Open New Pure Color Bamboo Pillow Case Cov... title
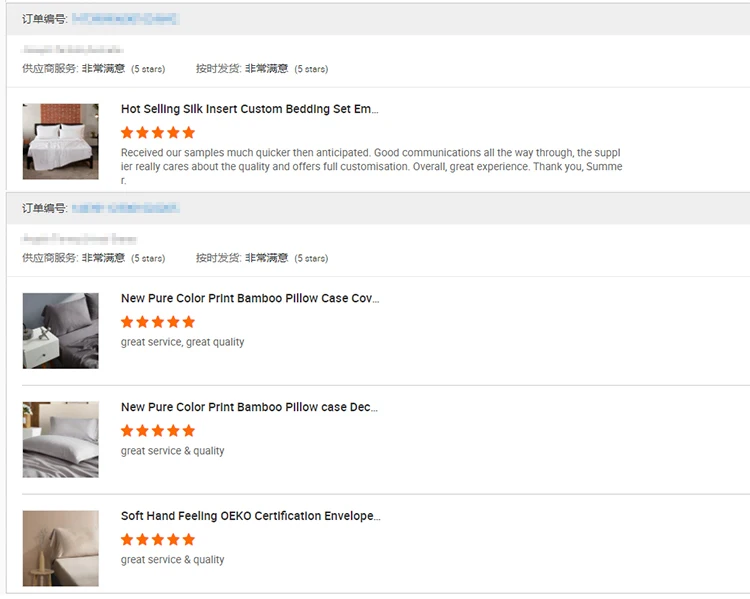 pos(250,298)
